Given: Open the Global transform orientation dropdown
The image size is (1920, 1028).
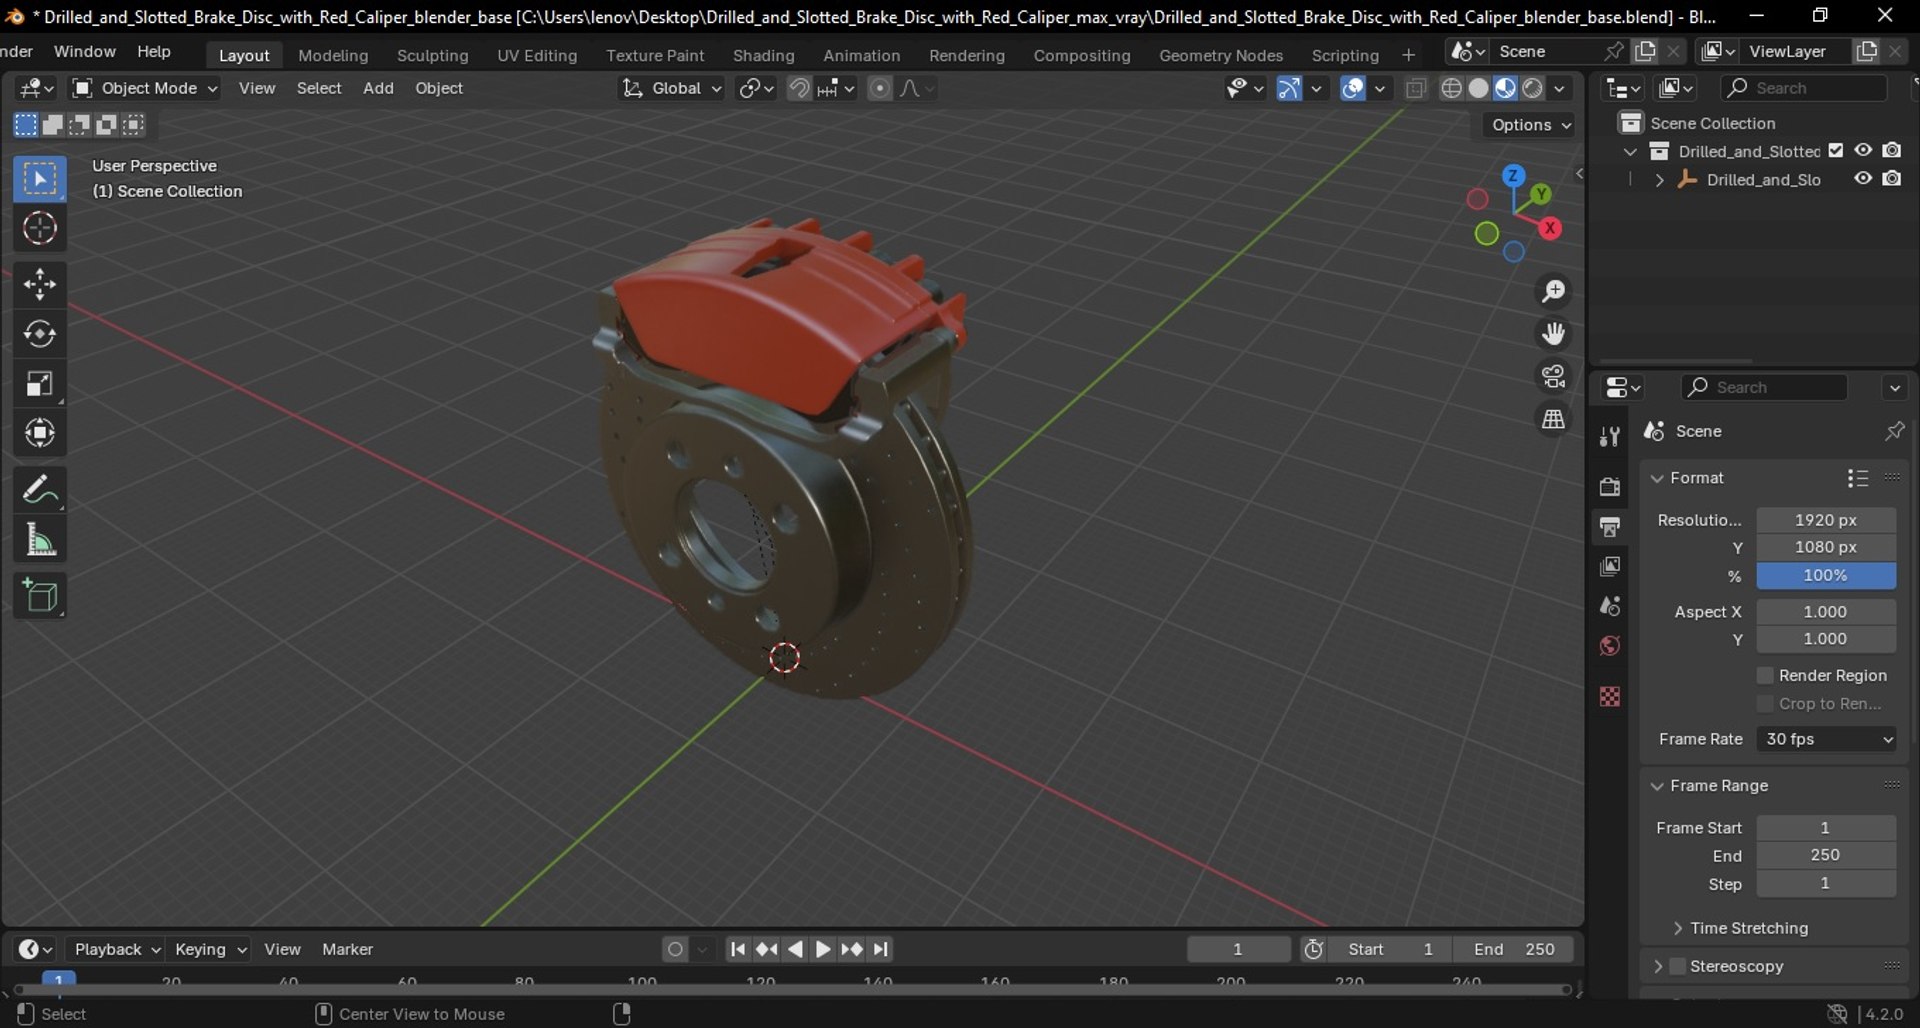Looking at the screenshot, I should [671, 88].
